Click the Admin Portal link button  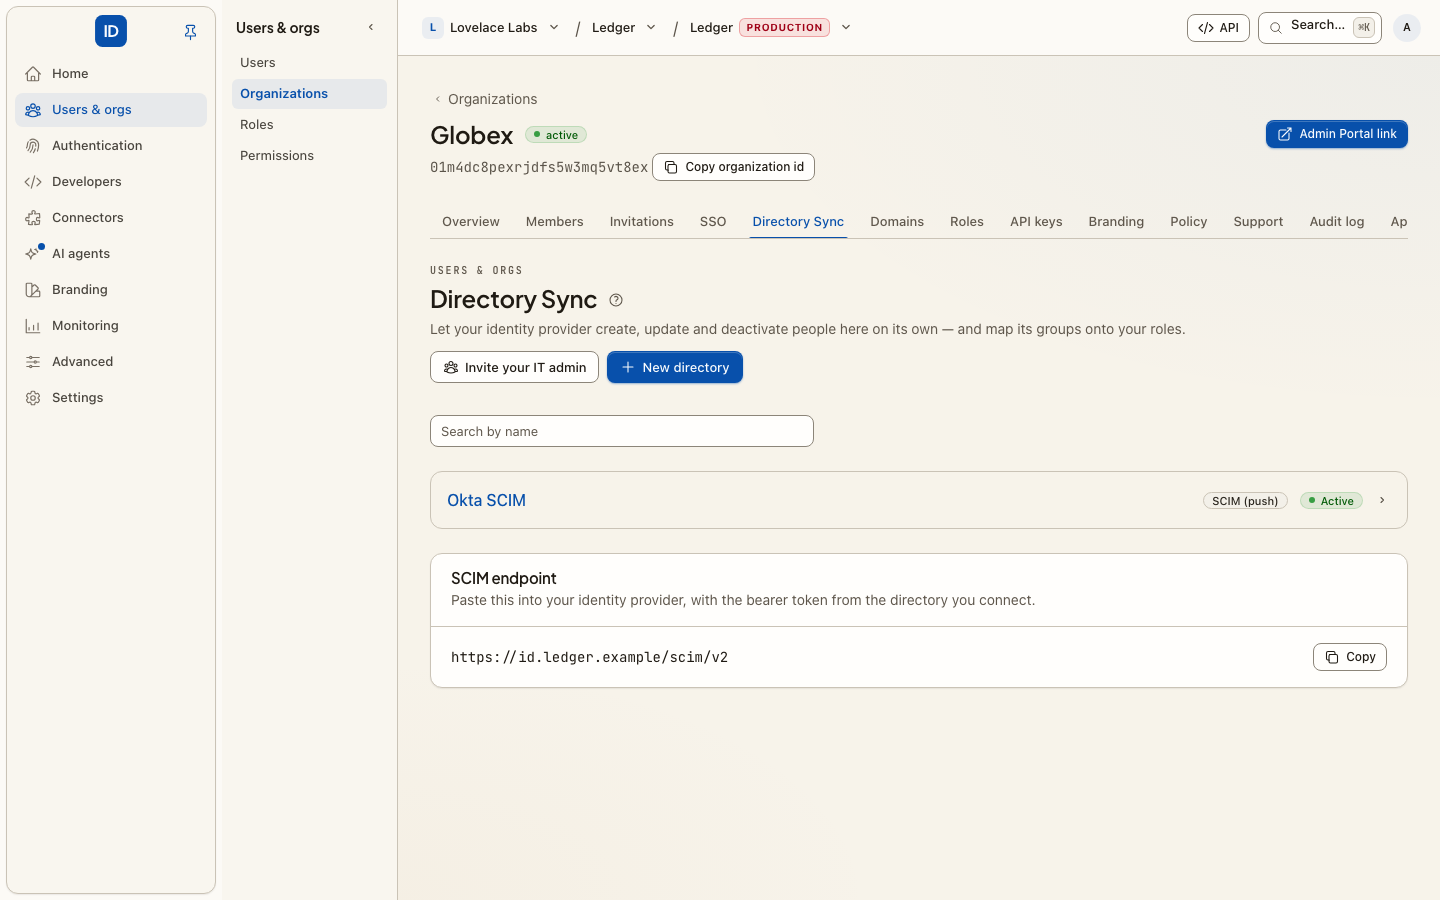click(1337, 134)
